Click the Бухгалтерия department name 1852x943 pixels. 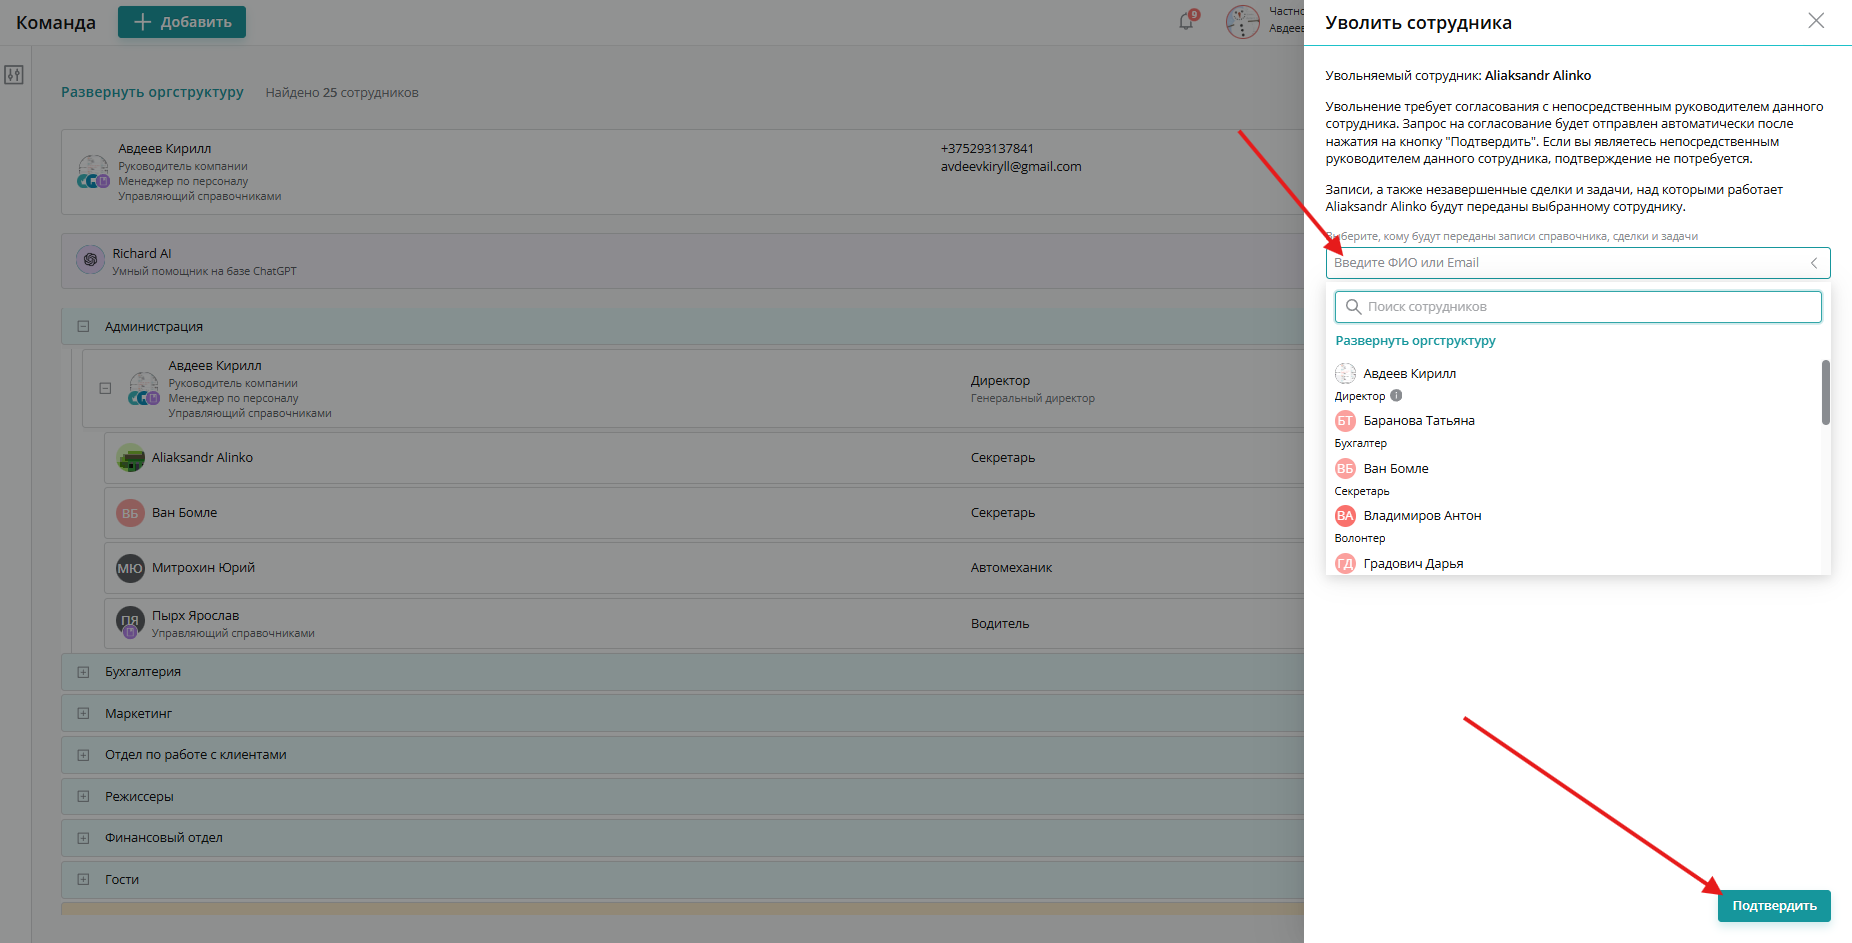pyautogui.click(x=143, y=672)
